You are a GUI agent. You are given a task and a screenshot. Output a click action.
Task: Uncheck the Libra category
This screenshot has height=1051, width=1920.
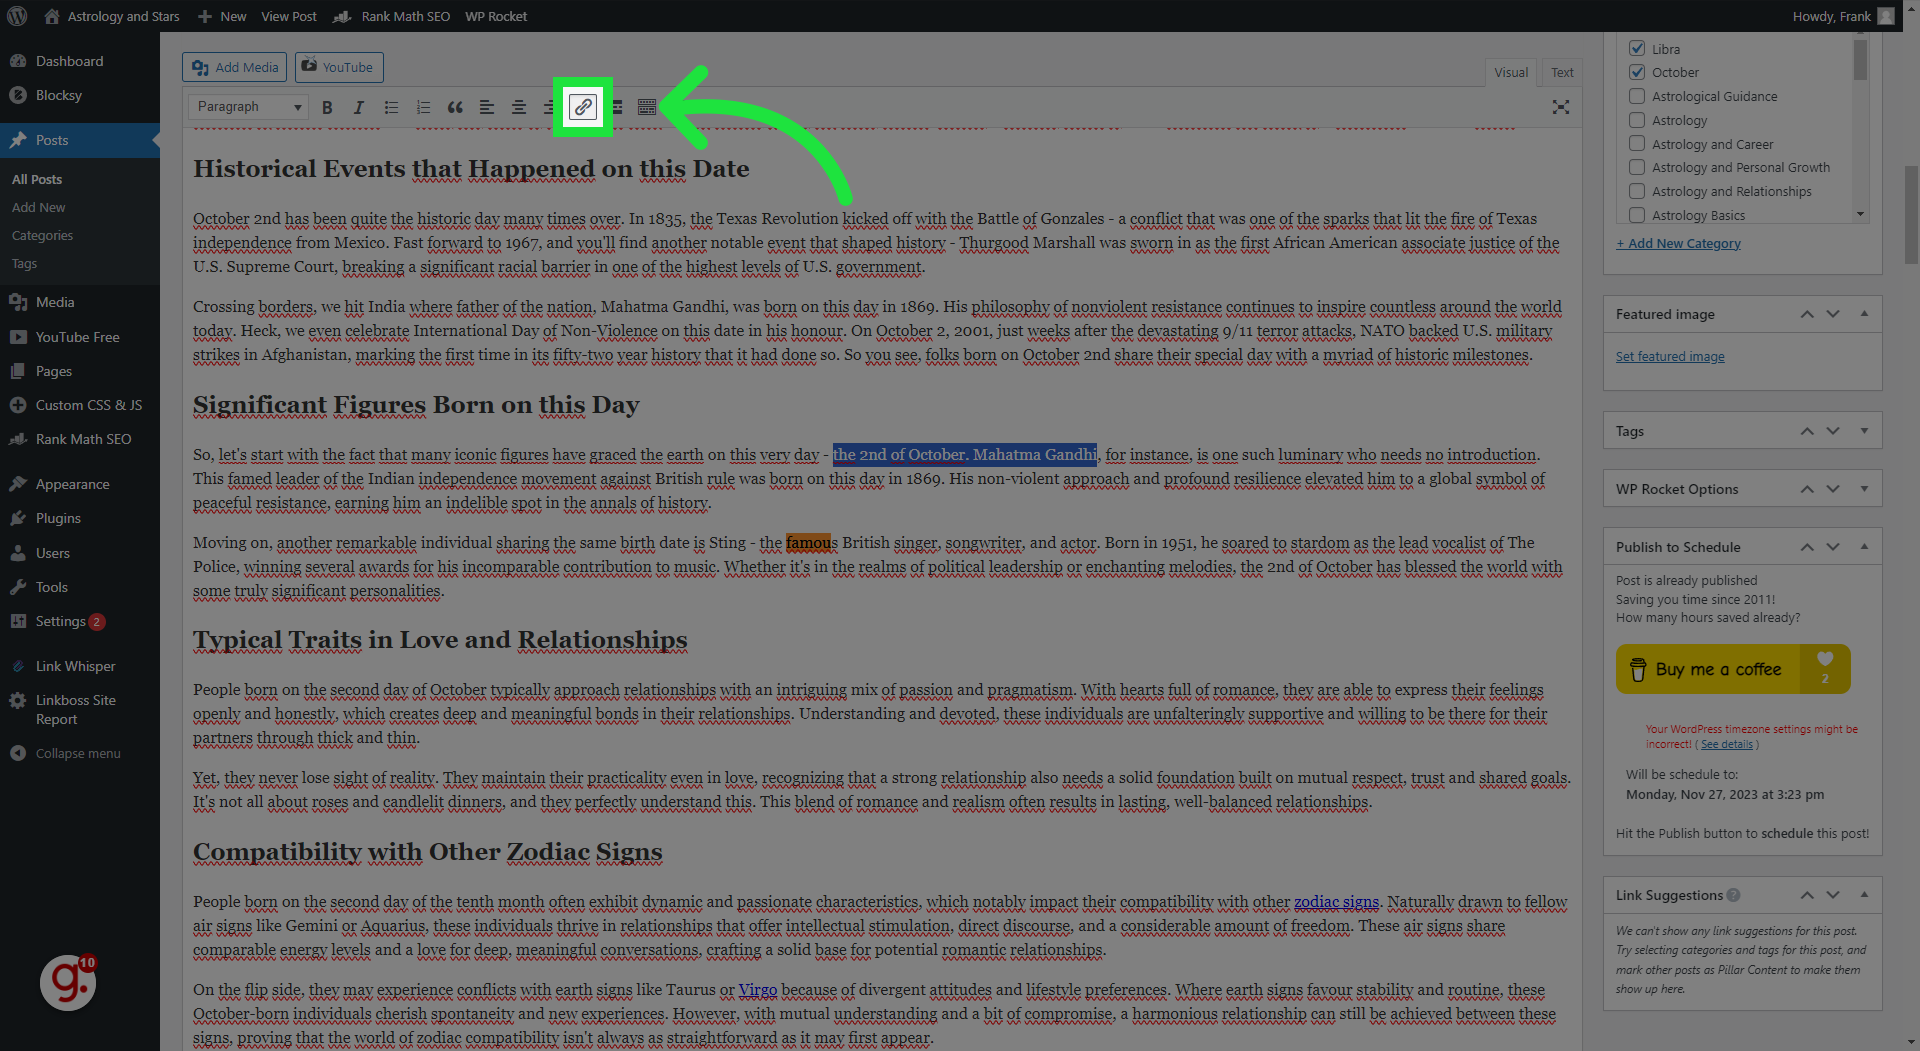tap(1637, 48)
